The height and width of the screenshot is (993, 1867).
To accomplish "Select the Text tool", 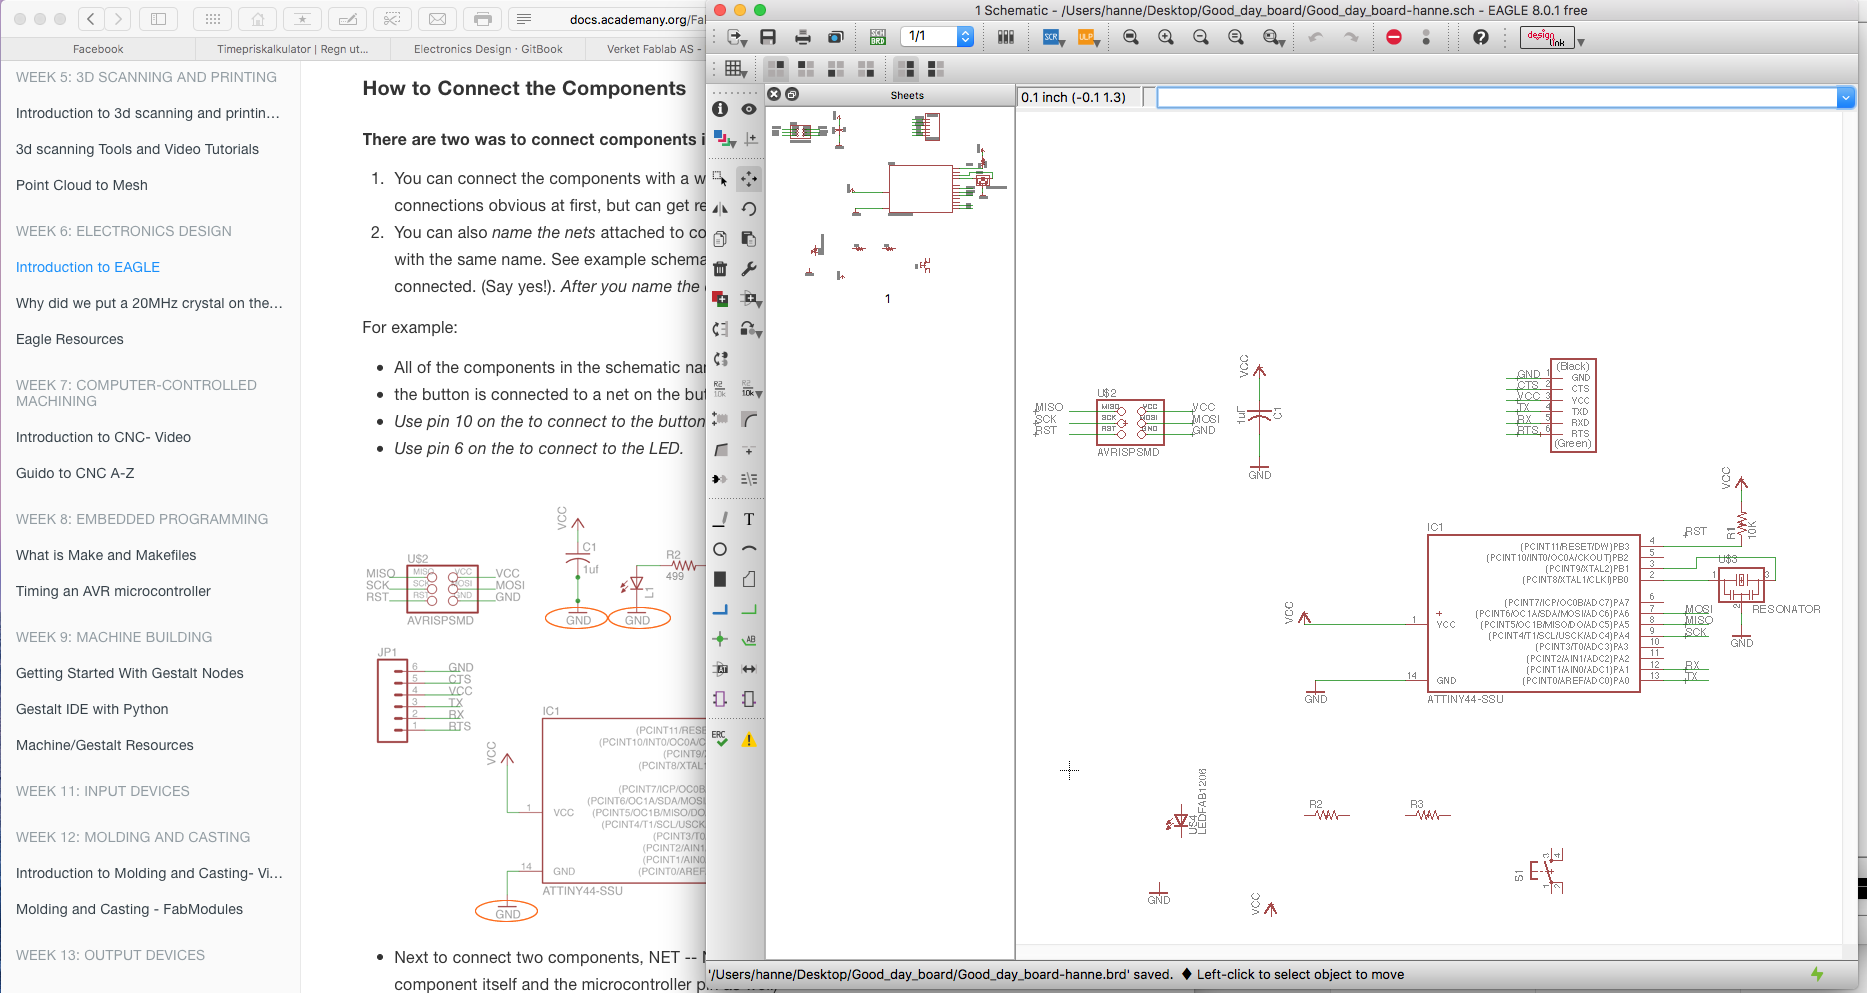I will (x=749, y=519).
